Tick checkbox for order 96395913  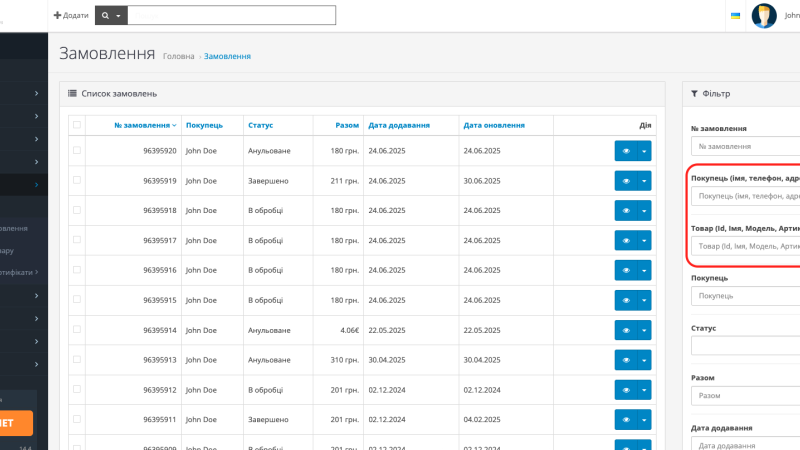(x=77, y=359)
